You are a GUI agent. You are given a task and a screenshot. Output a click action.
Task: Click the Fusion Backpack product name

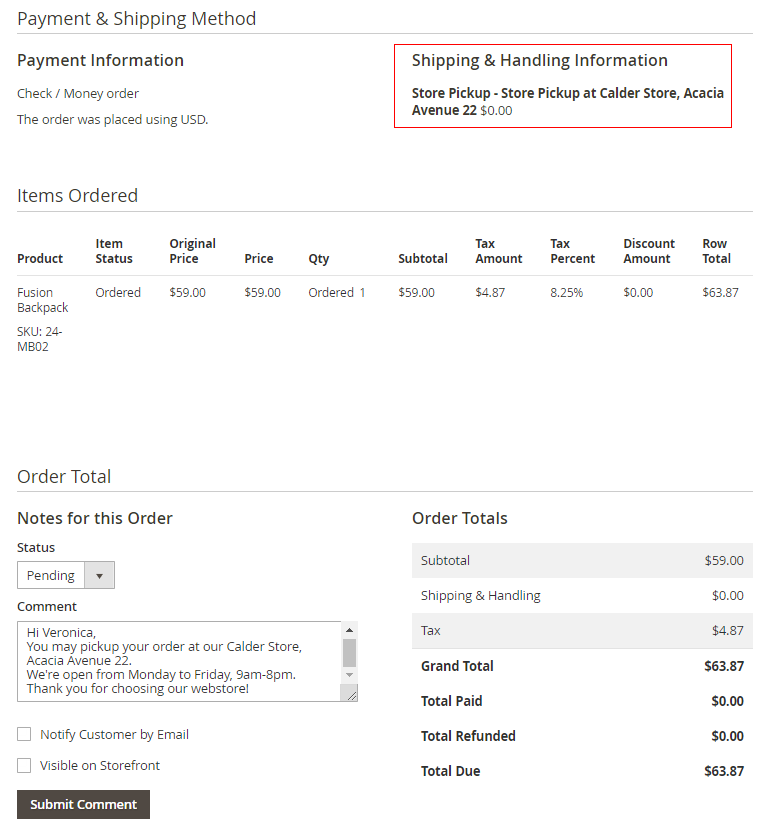point(42,300)
